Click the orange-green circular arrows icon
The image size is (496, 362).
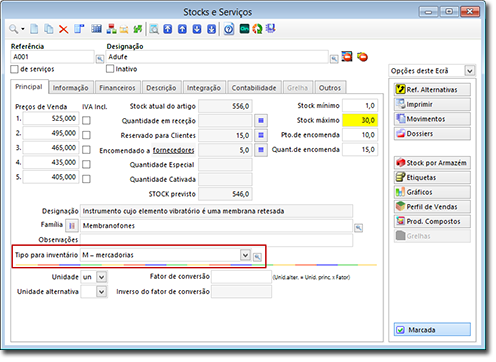(x=257, y=29)
